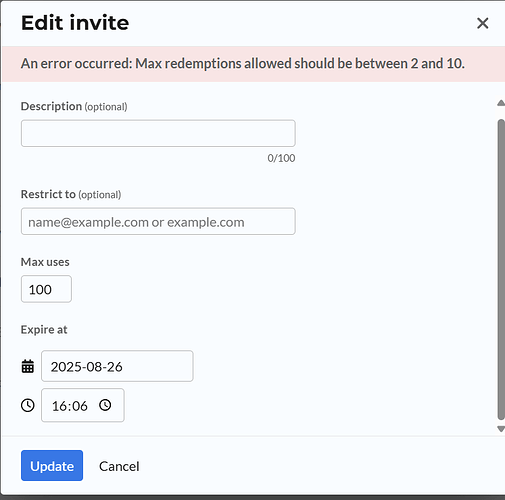
Task: Click the clock icon left of time field
Action: click(28, 405)
